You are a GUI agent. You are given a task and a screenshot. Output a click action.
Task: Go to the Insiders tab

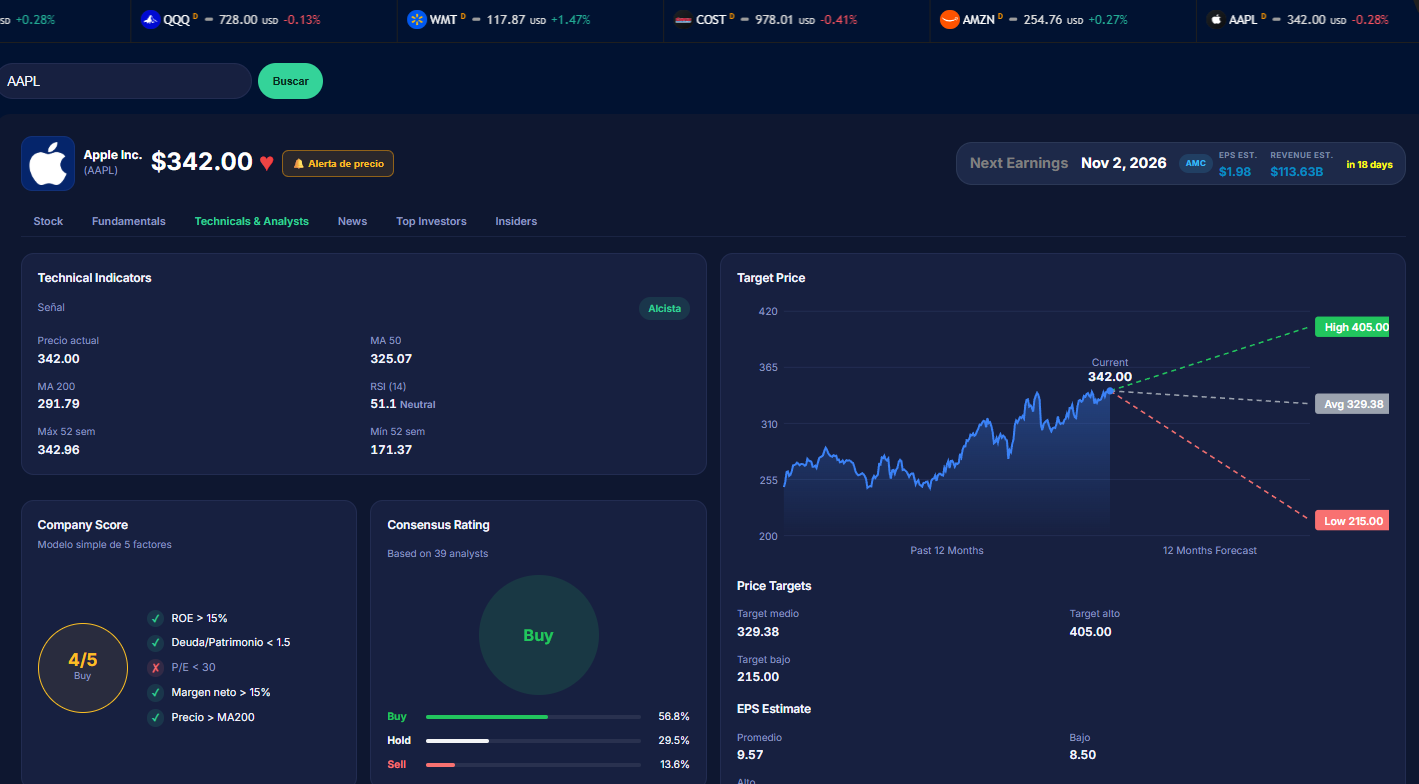516,221
